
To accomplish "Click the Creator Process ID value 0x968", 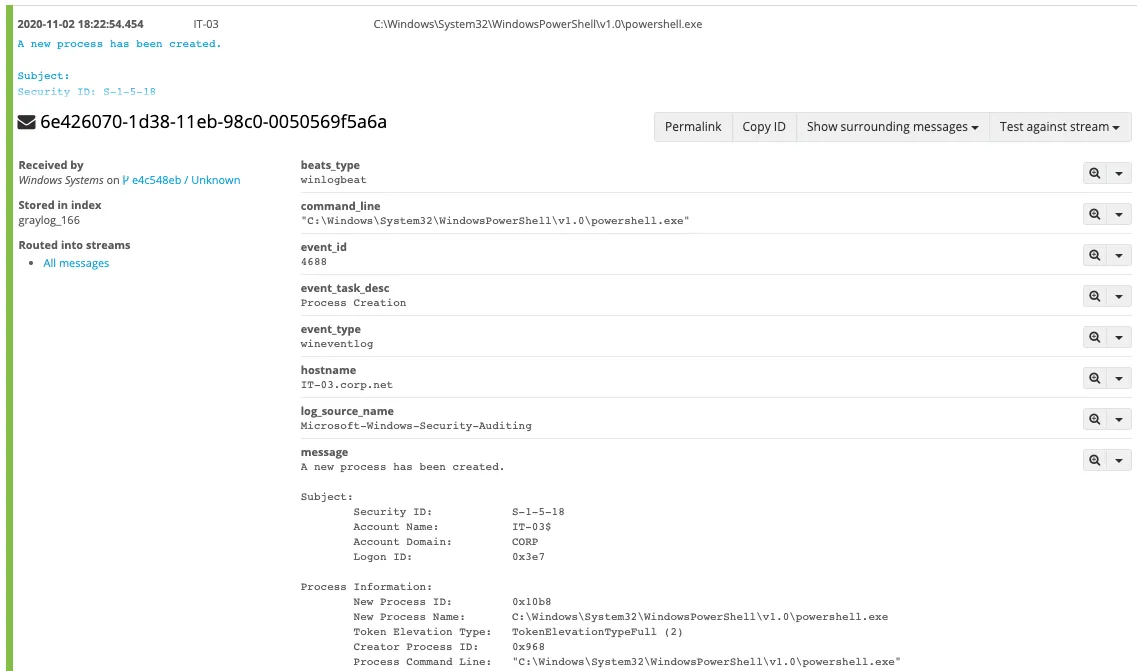I will click(528, 646).
